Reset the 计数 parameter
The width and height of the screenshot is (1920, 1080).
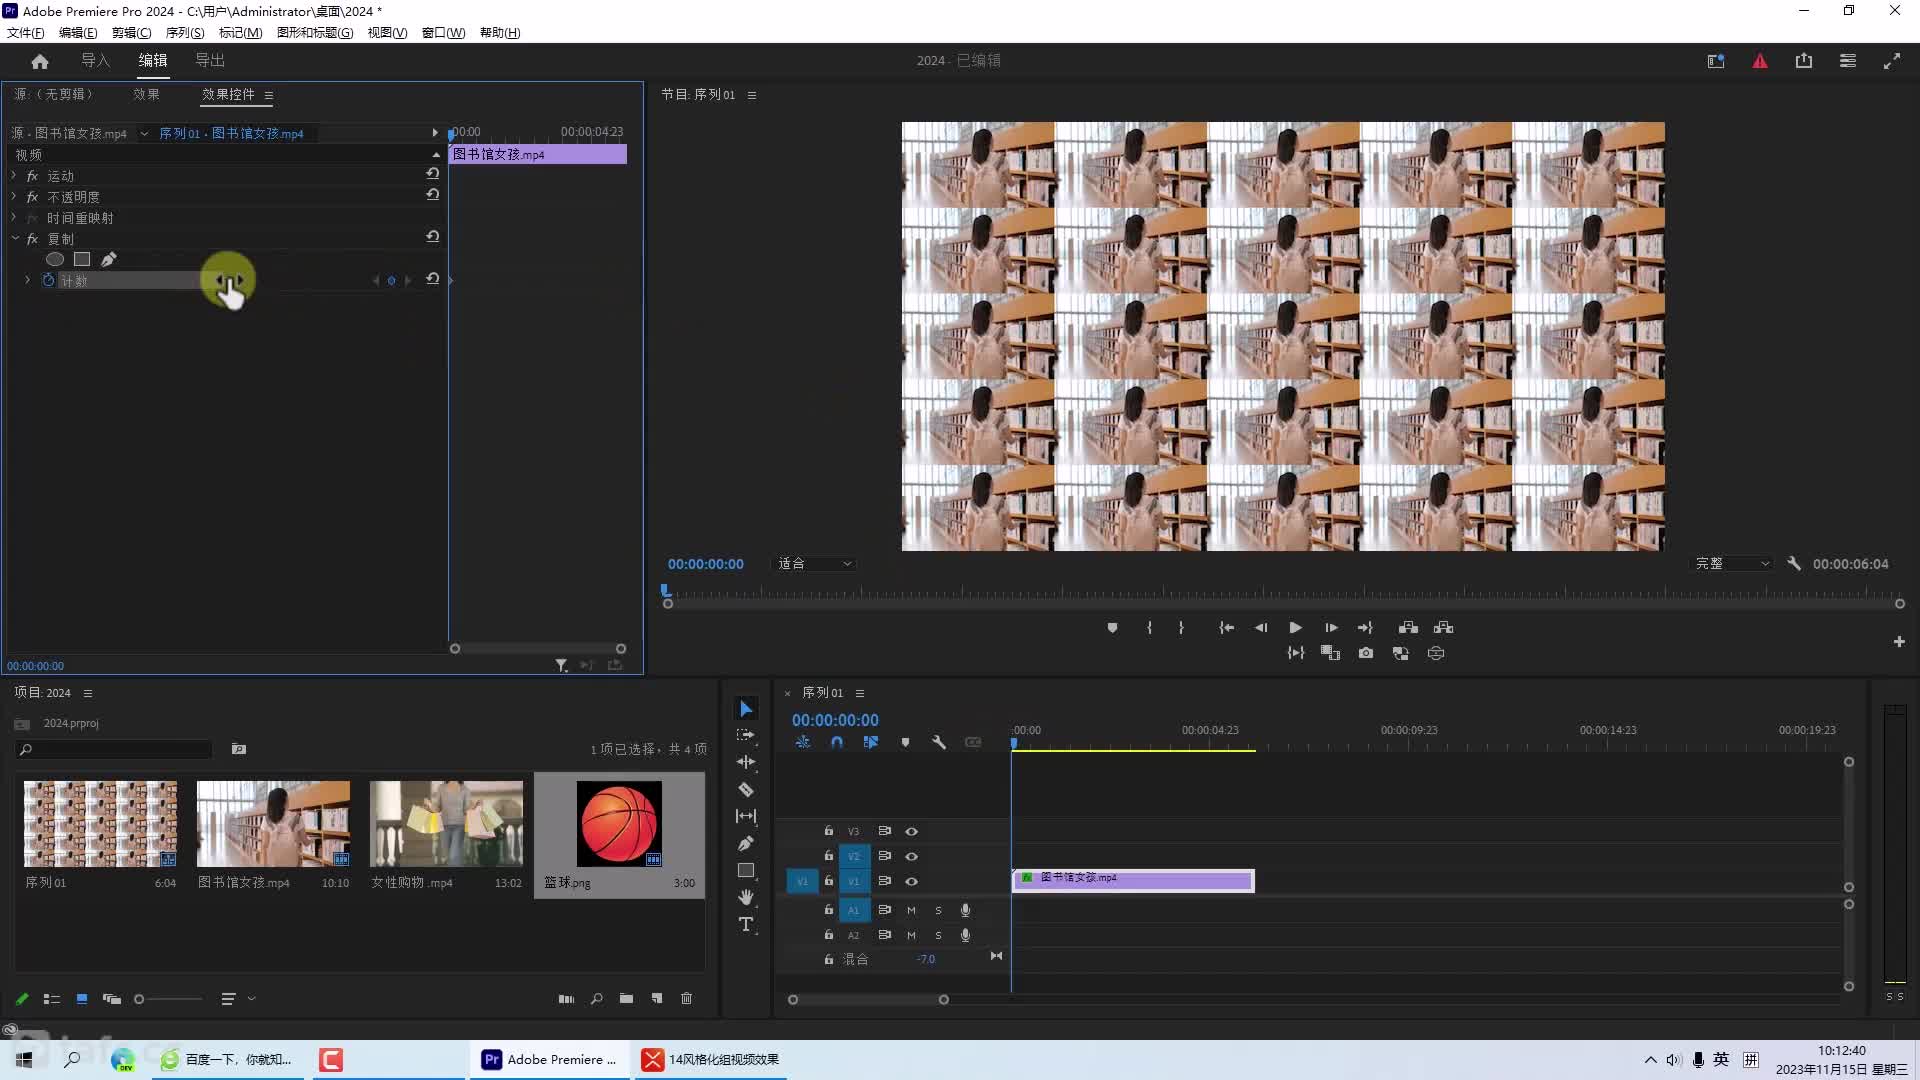(433, 279)
